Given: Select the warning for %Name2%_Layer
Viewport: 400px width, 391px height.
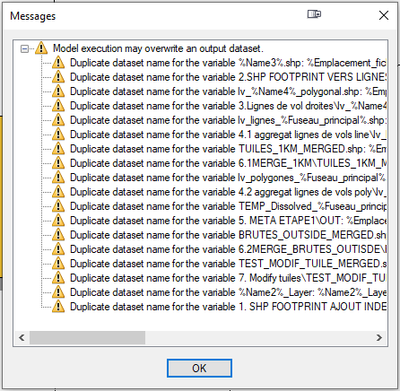Looking at the screenshot, I should pos(228,292).
